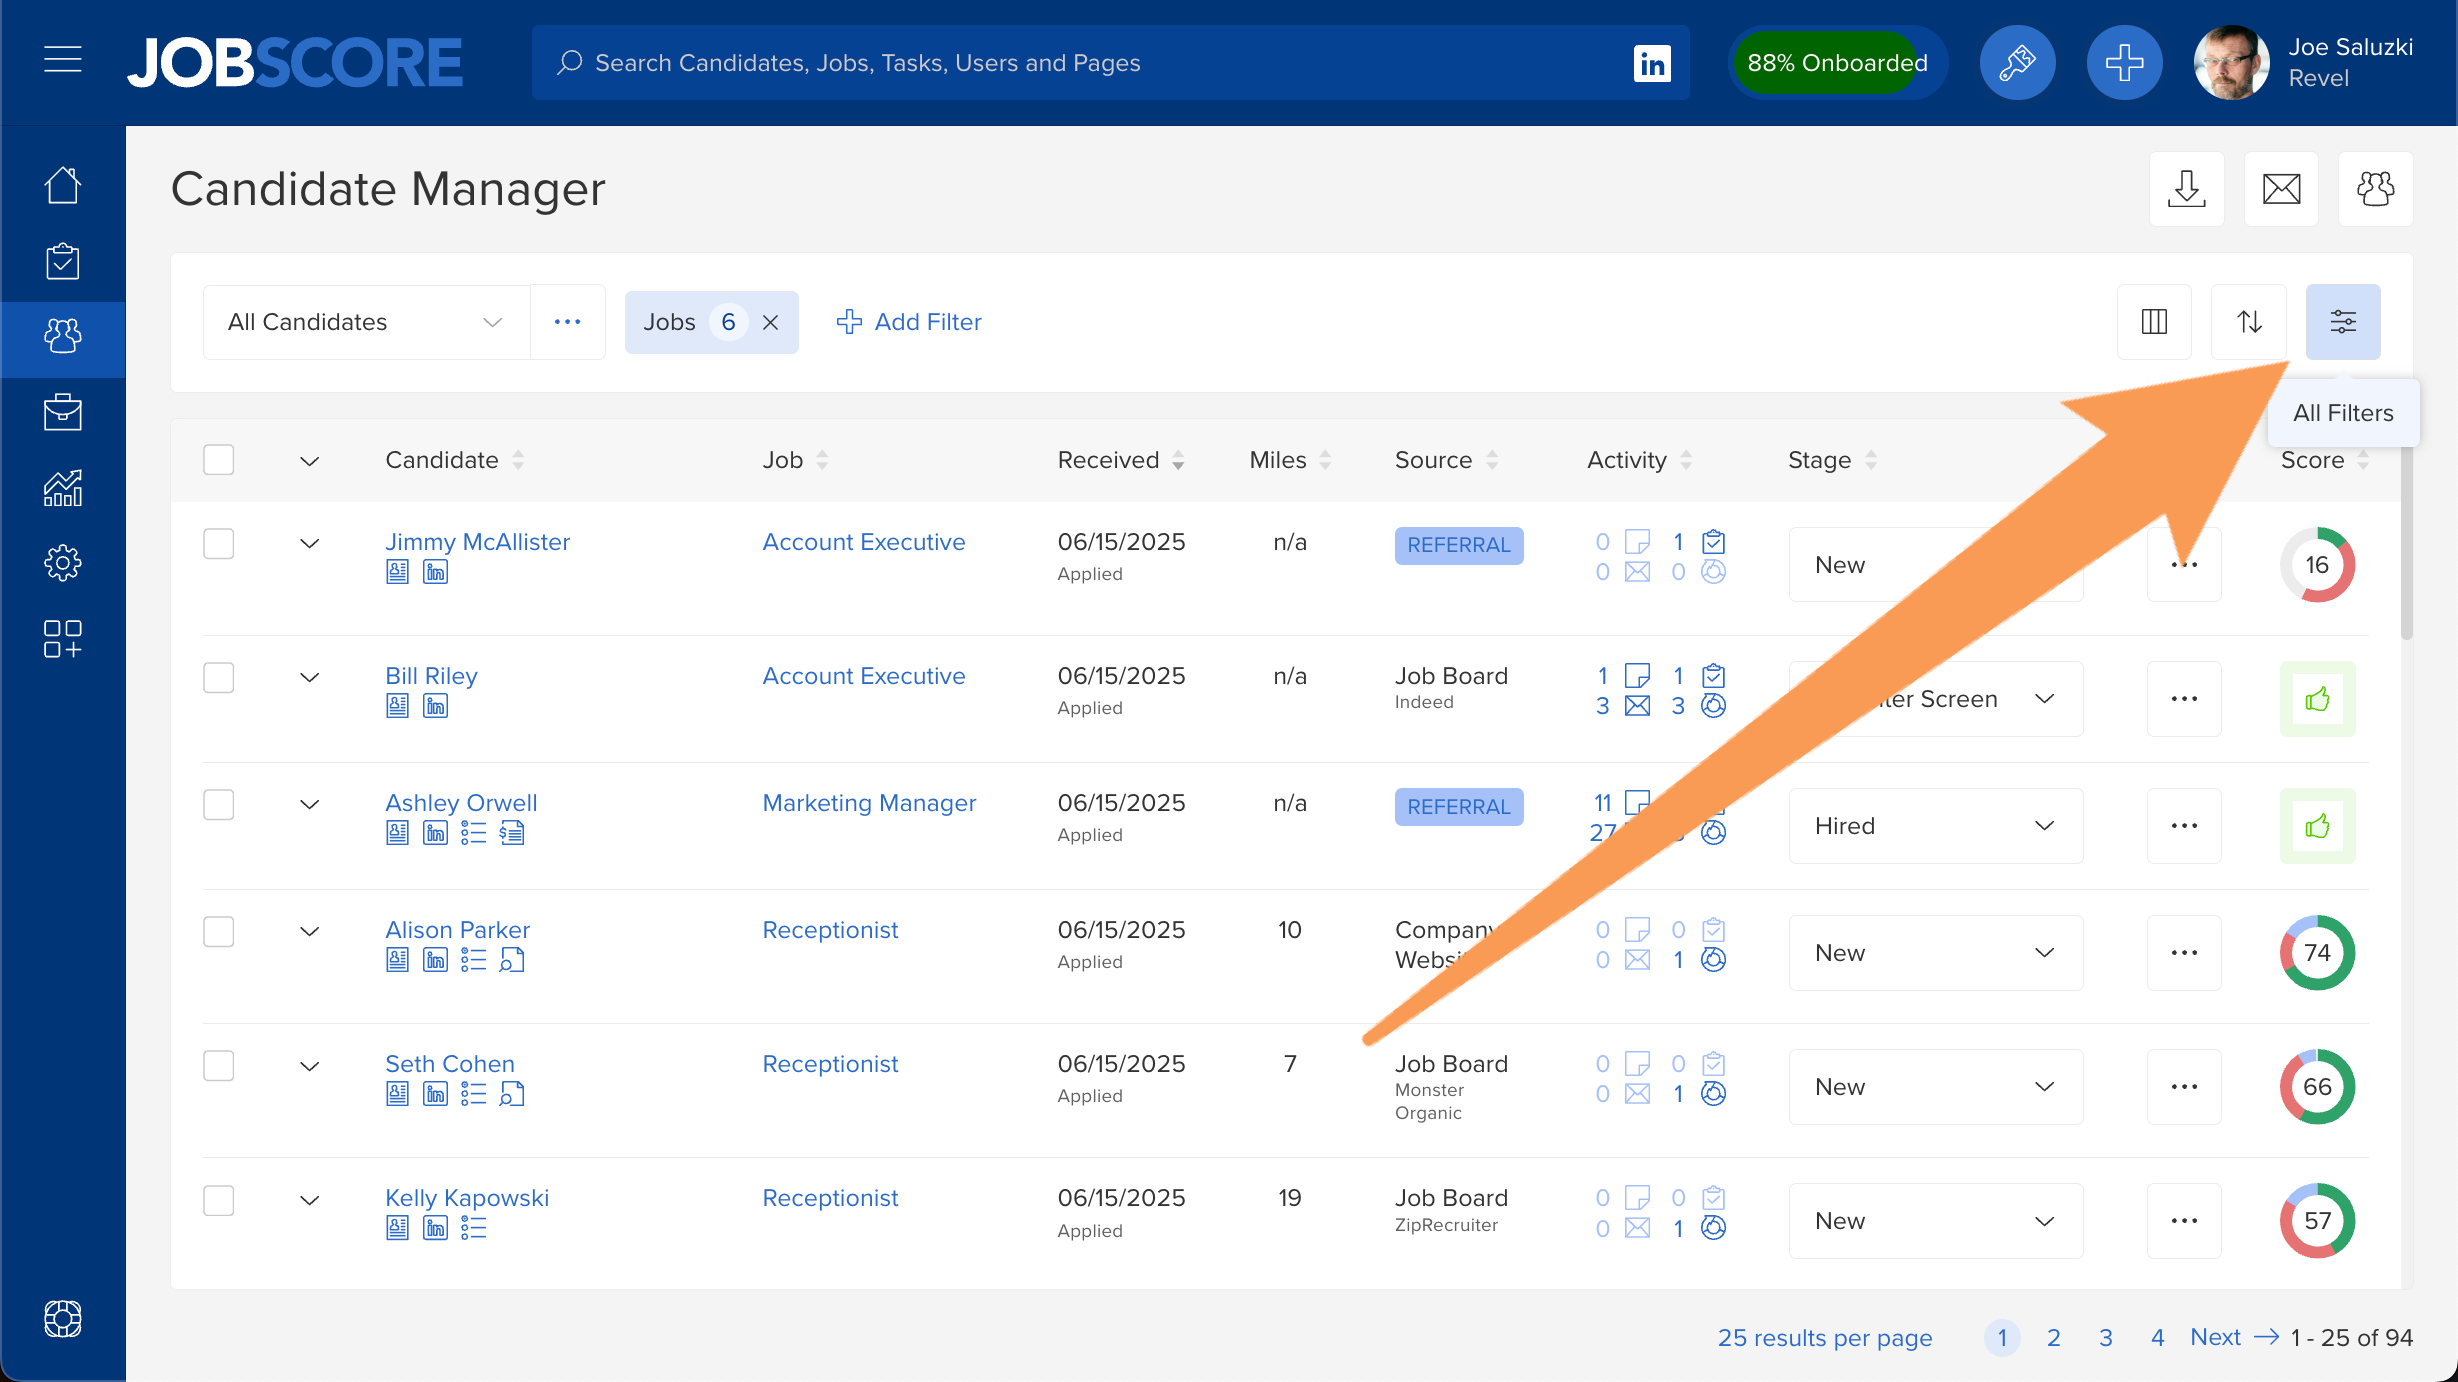Image resolution: width=2458 pixels, height=1382 pixels.
Task: Open the help lifebuoy icon
Action: point(62,1319)
